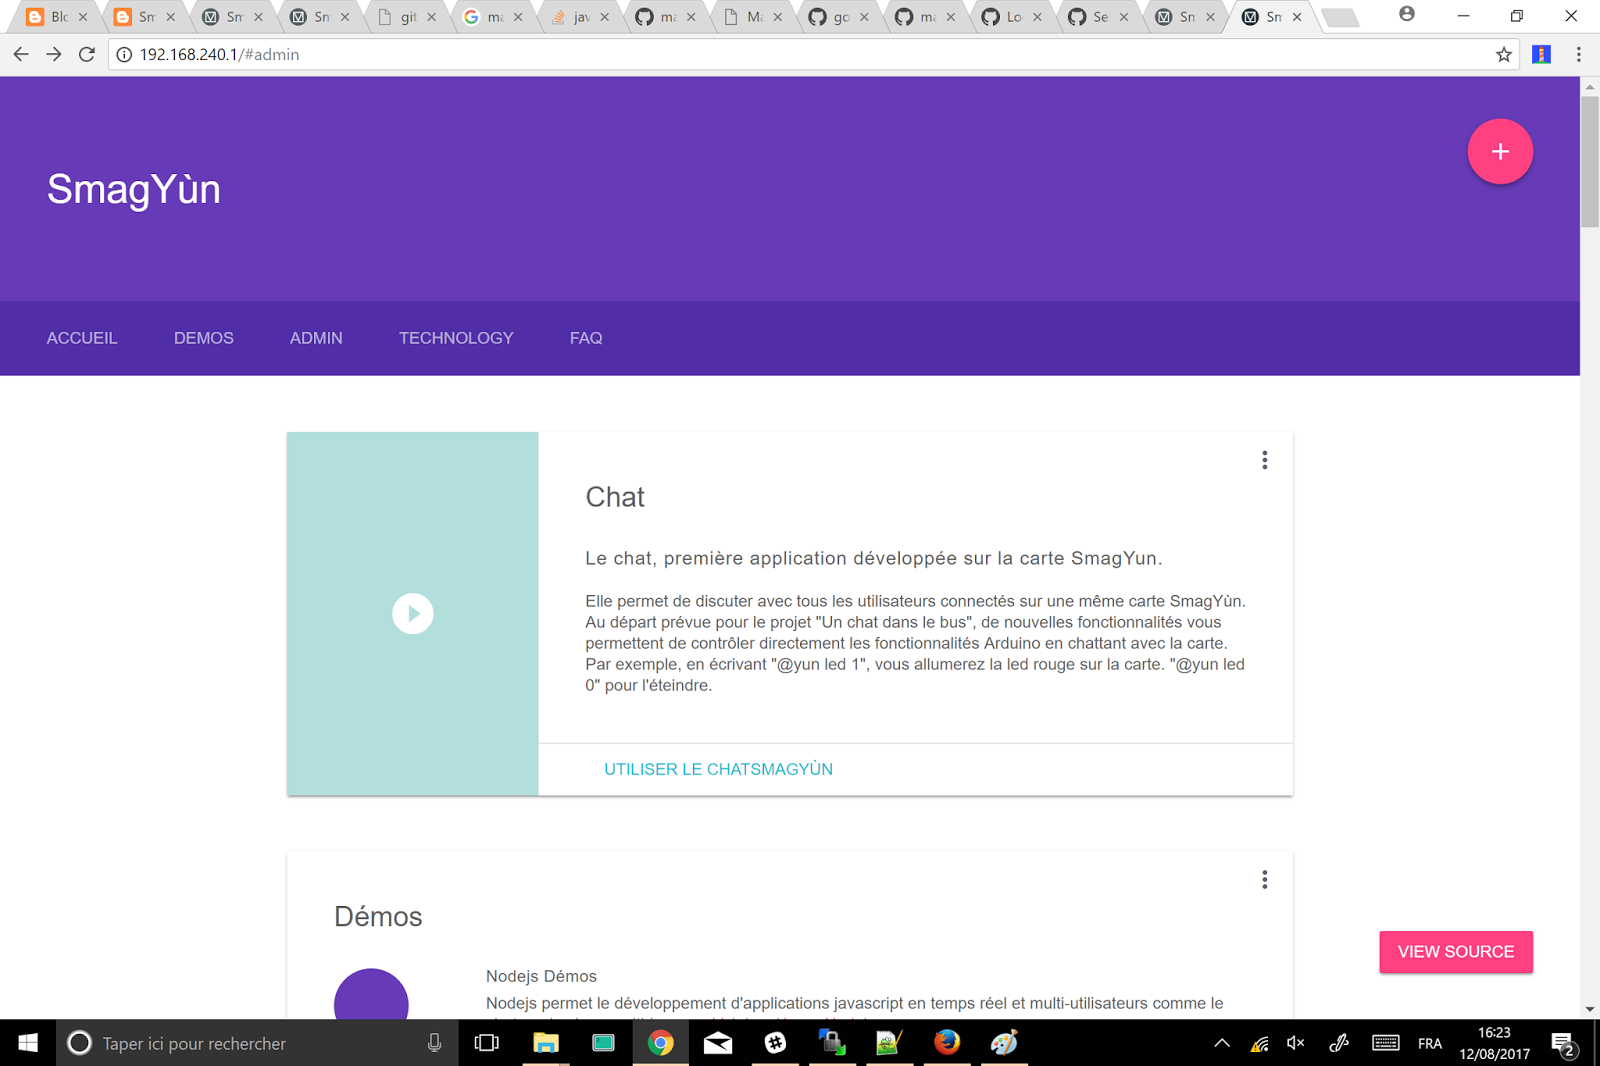Click the page vertical scrollbar thumb
Screen dimensions: 1600x1066
tap(1590, 162)
